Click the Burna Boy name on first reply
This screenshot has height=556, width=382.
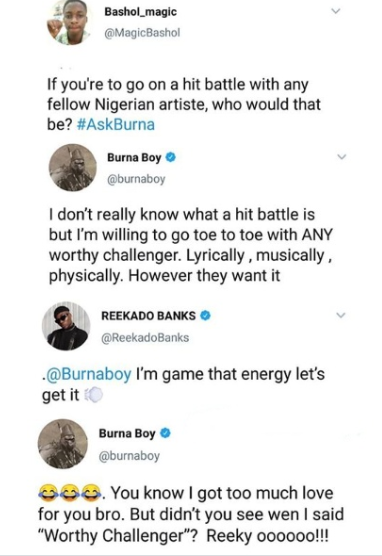coord(134,157)
